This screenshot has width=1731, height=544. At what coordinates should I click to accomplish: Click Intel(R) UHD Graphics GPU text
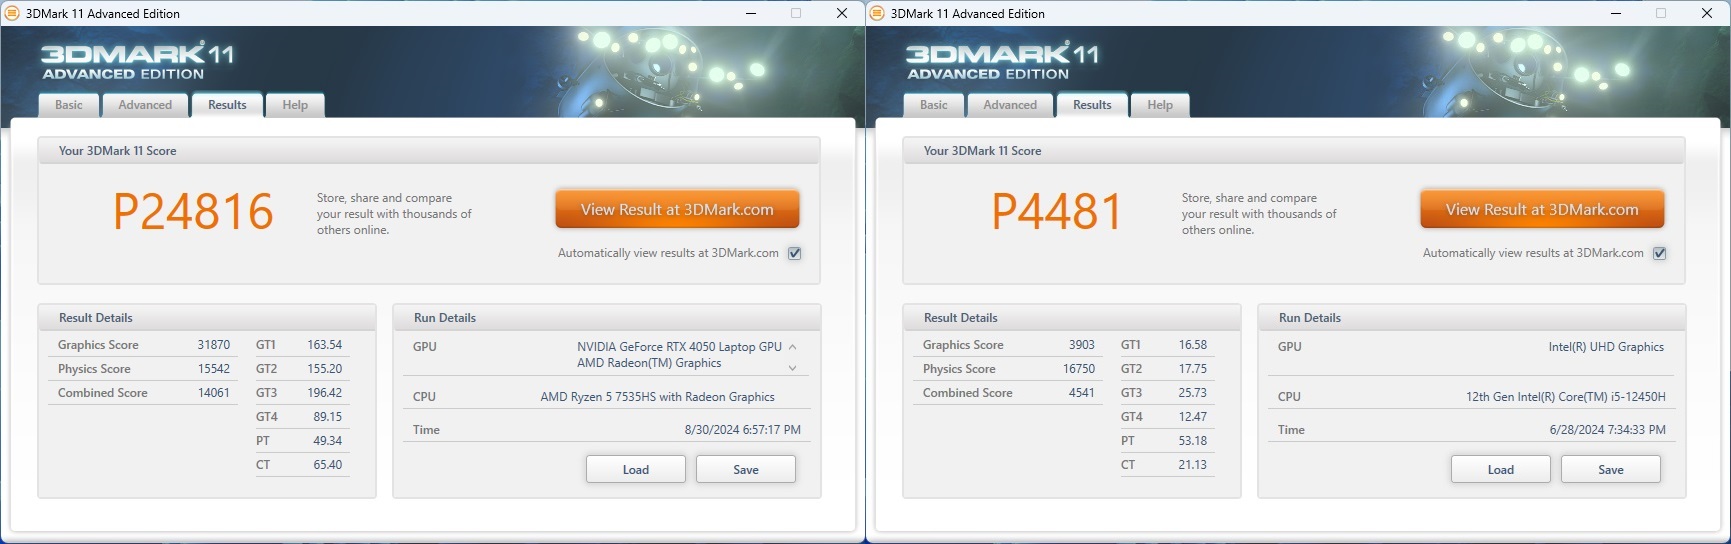[x=1606, y=347]
